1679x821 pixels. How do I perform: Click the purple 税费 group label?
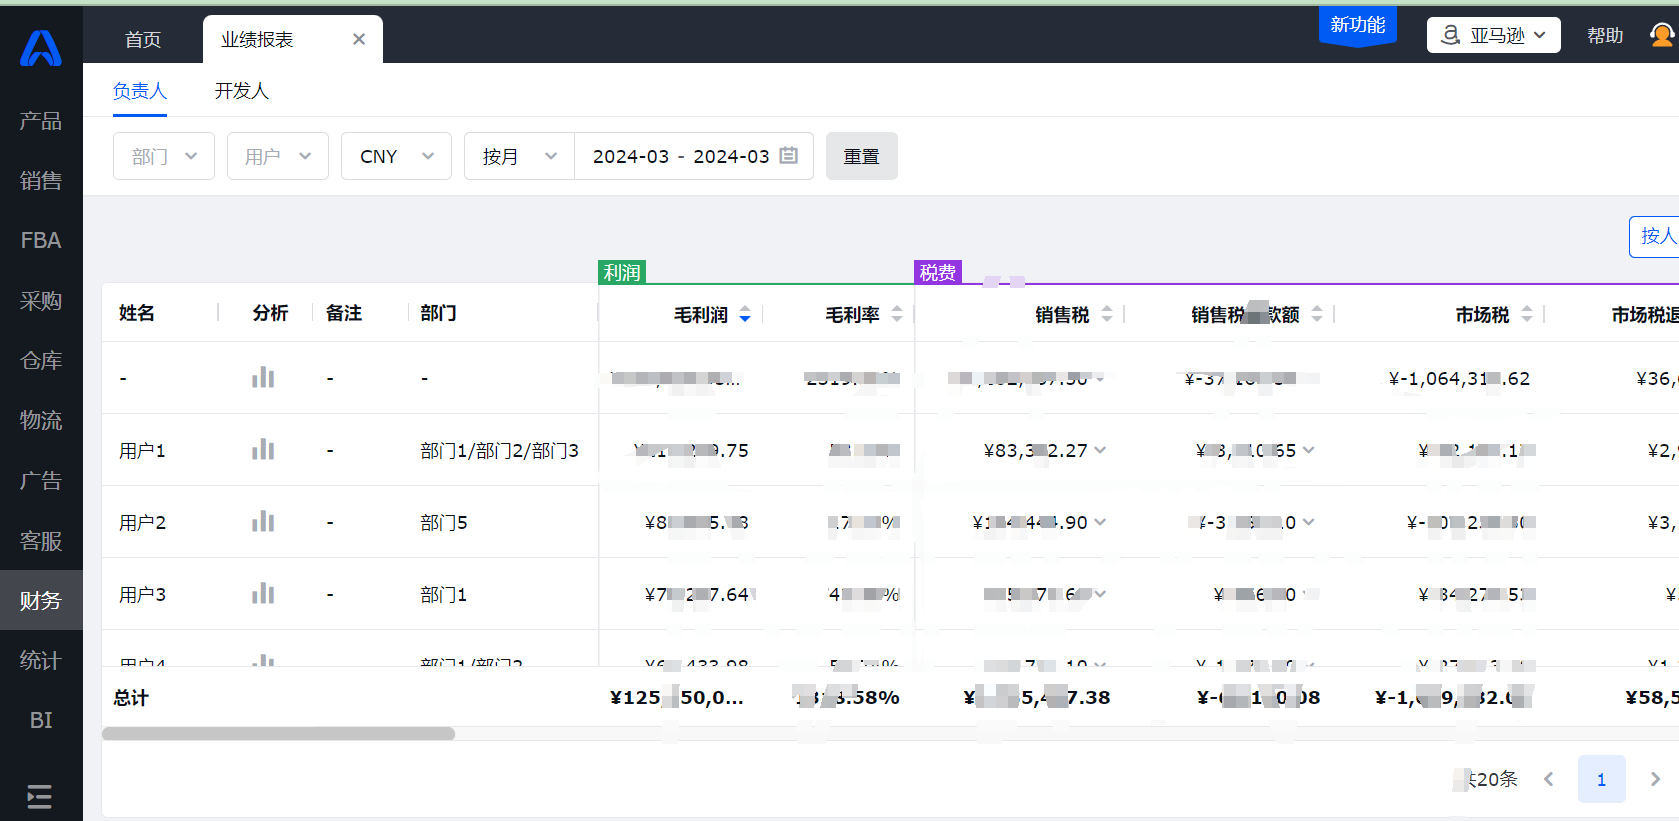[938, 272]
